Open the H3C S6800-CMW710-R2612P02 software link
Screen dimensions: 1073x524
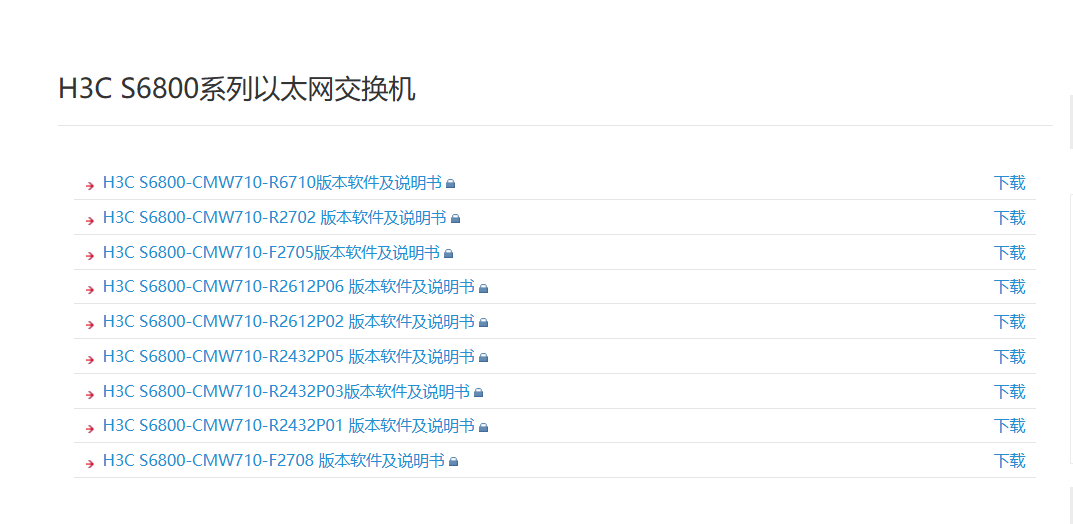pos(289,322)
